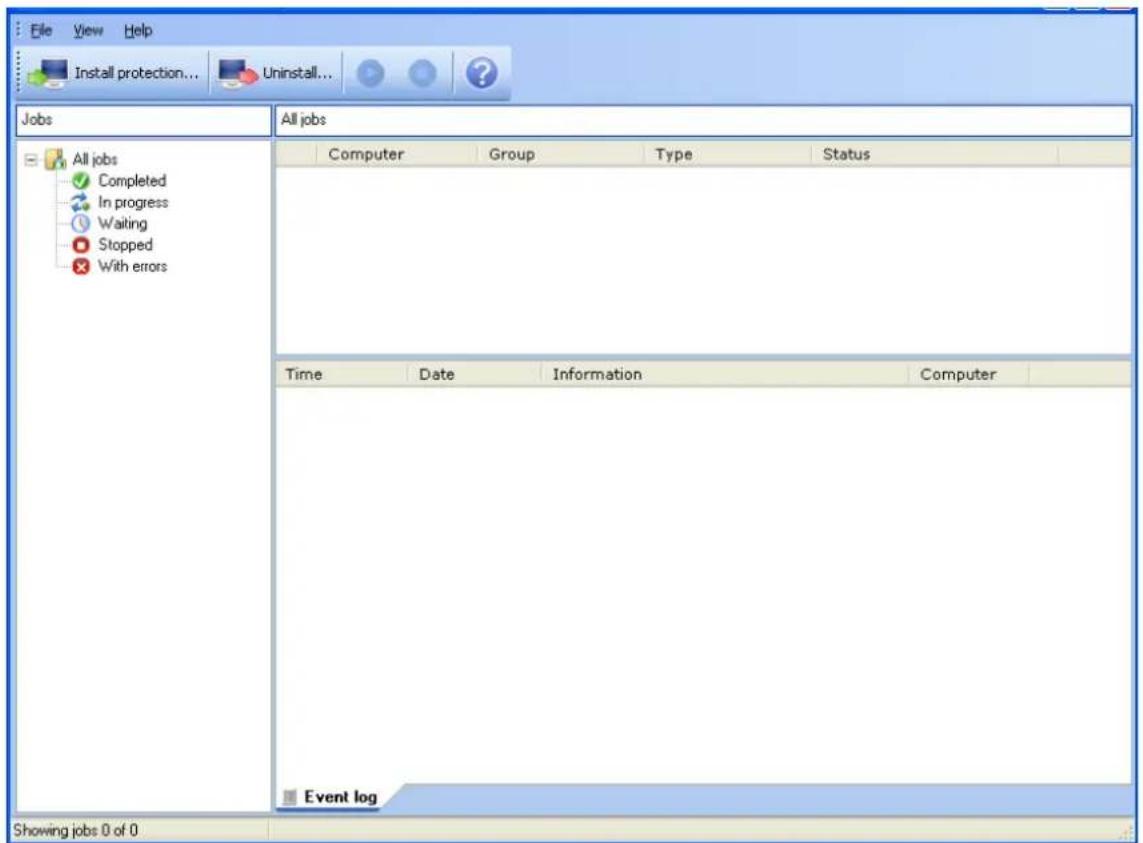Click the toolbar drag grip handle
The height and width of the screenshot is (843, 1143).
[x=19, y=73]
